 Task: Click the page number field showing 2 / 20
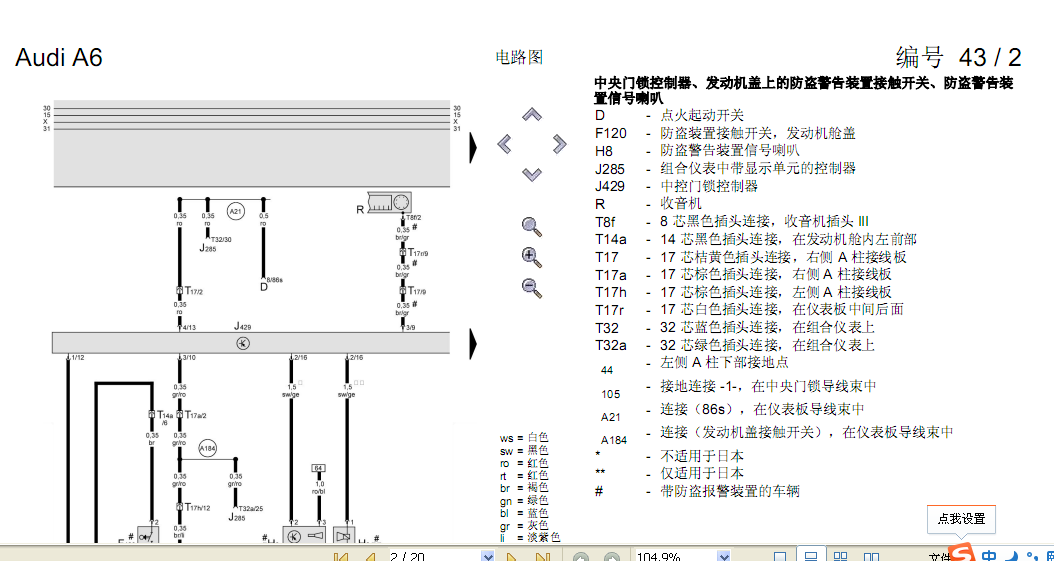pyautogui.click(x=435, y=557)
